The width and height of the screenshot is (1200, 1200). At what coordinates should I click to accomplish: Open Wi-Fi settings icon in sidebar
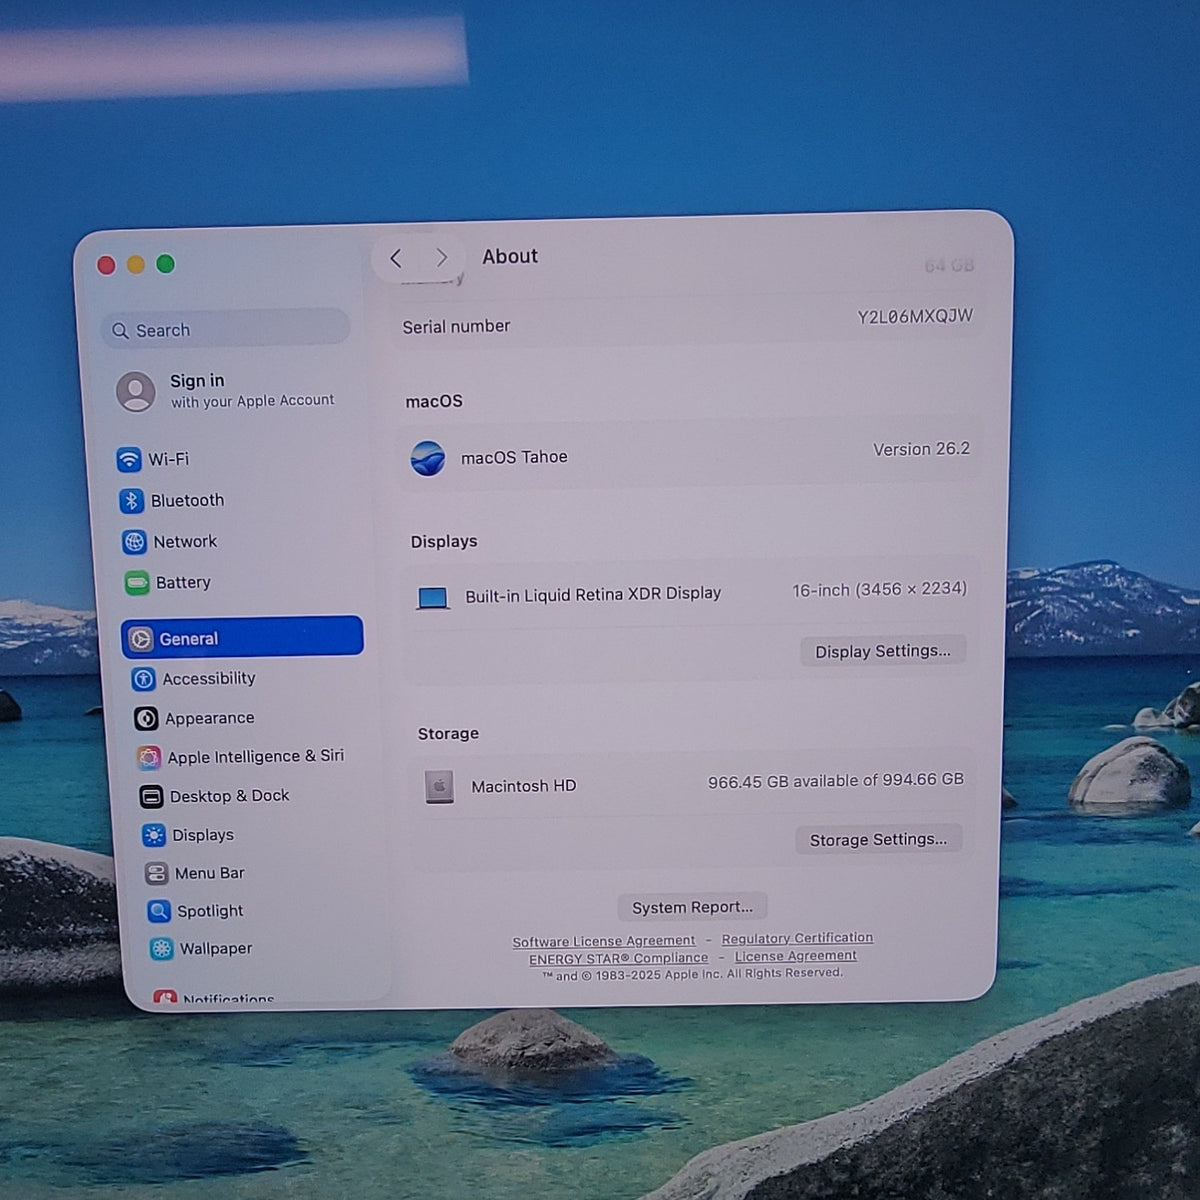[x=128, y=459]
